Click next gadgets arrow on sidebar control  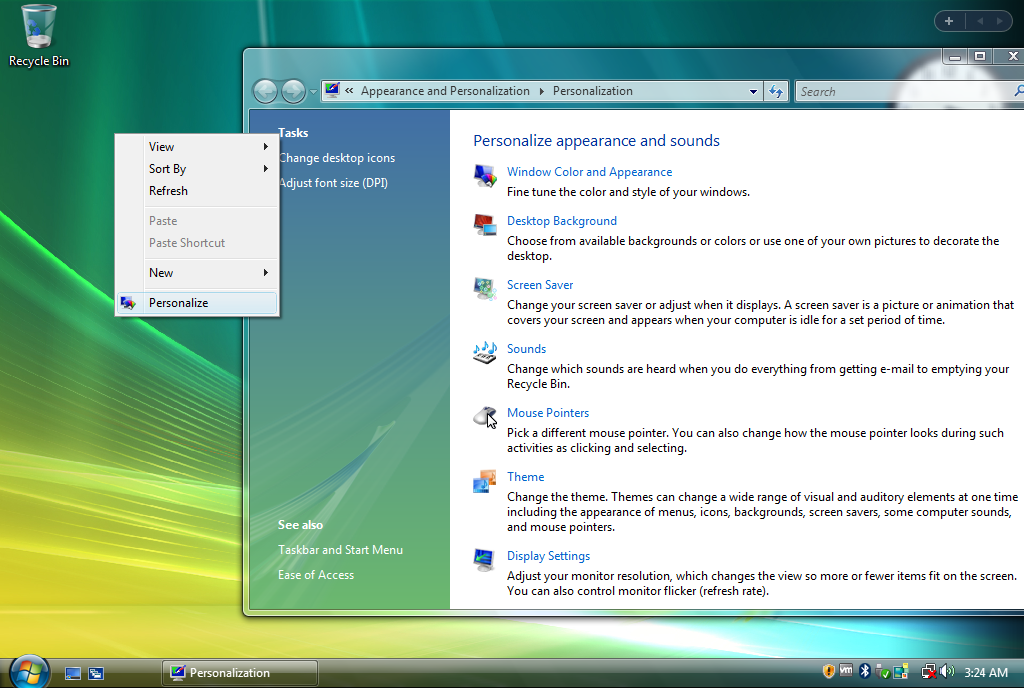click(999, 21)
